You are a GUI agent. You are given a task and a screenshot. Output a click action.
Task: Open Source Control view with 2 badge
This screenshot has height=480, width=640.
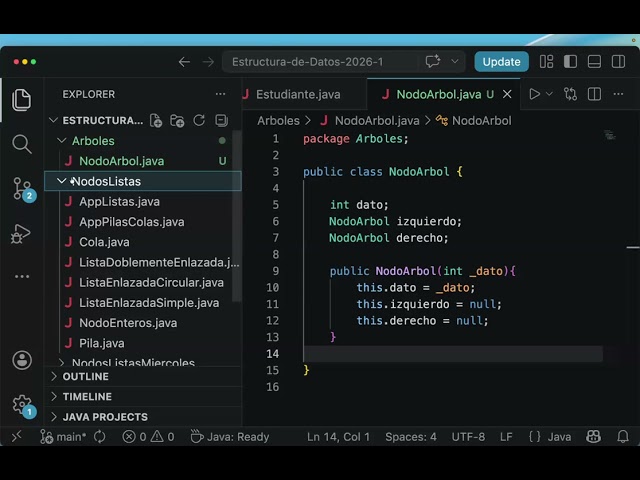[x=23, y=189]
